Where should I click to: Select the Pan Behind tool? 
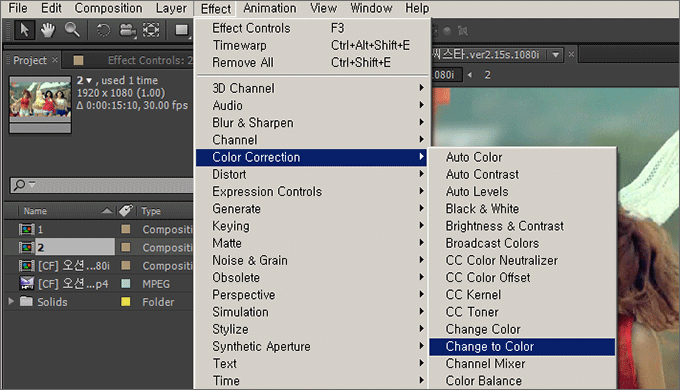point(151,30)
